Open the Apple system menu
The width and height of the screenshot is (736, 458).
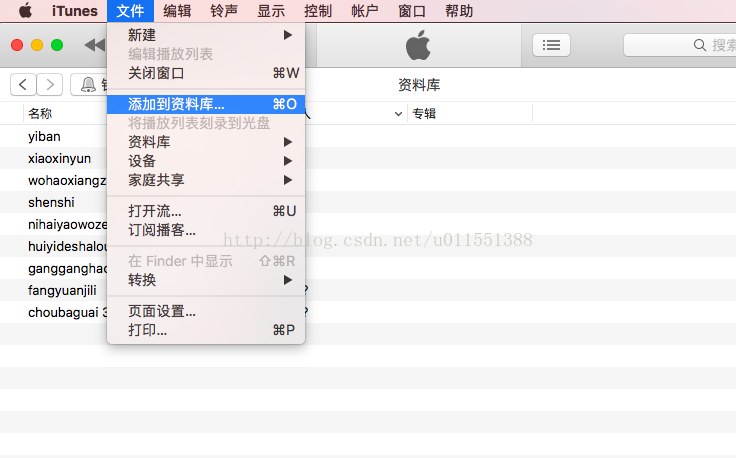(x=25, y=10)
